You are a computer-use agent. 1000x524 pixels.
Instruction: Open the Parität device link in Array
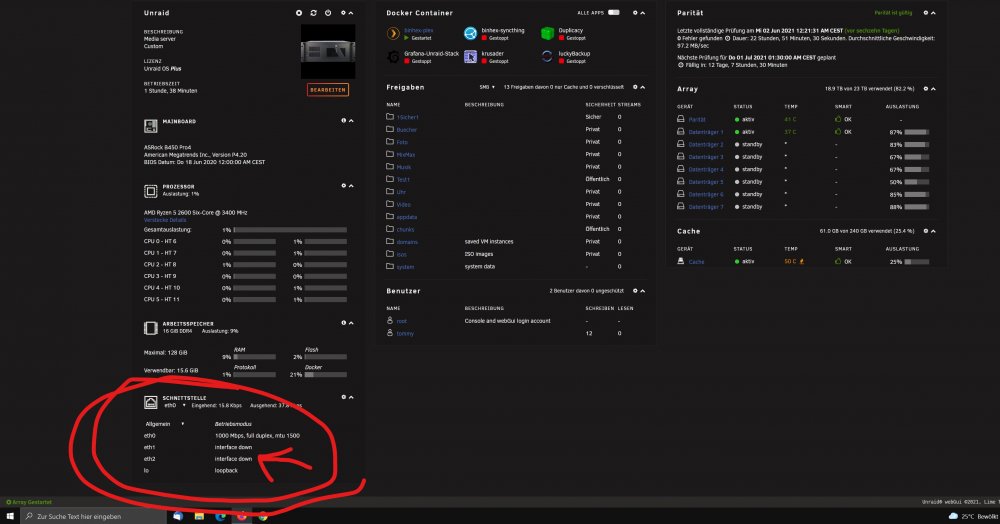point(696,120)
